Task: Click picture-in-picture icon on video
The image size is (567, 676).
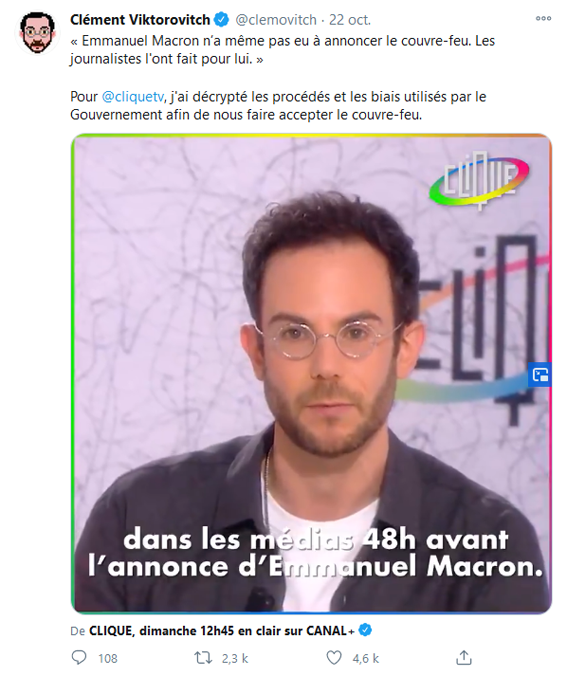Action: click(x=540, y=374)
